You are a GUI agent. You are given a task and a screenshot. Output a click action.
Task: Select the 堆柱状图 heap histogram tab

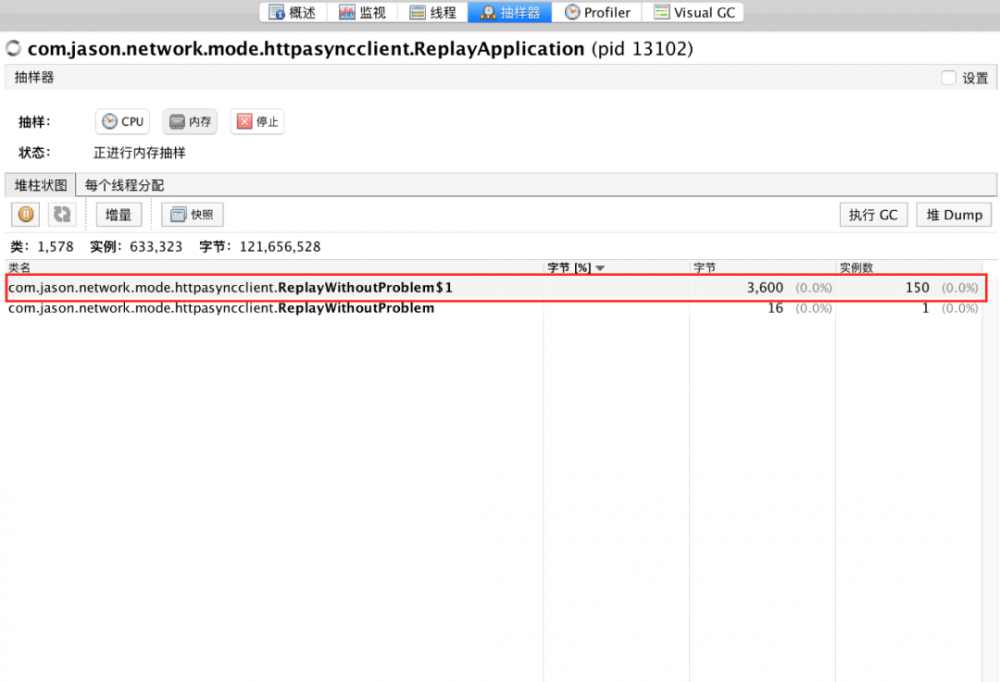(40, 185)
